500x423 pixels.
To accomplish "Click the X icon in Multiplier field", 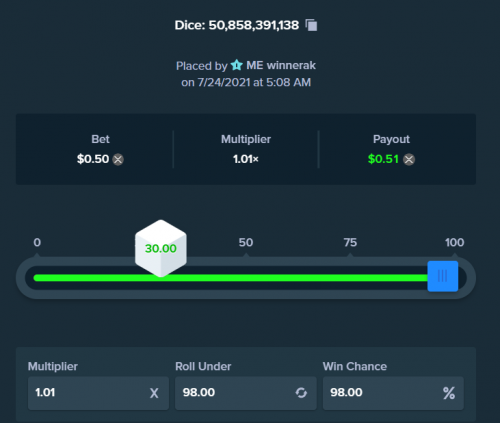I will point(154,393).
